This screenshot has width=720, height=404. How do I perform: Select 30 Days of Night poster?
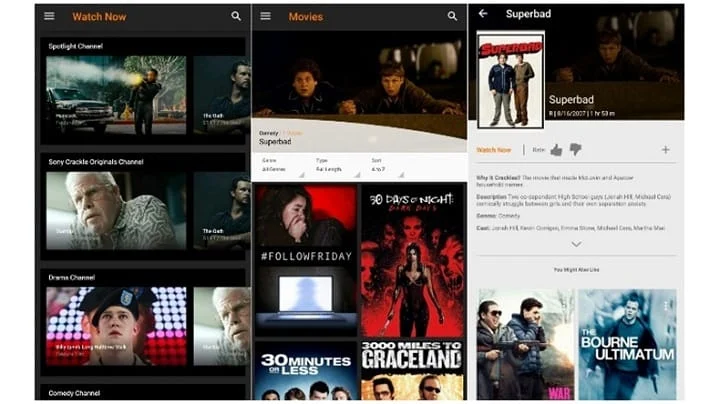point(412,260)
